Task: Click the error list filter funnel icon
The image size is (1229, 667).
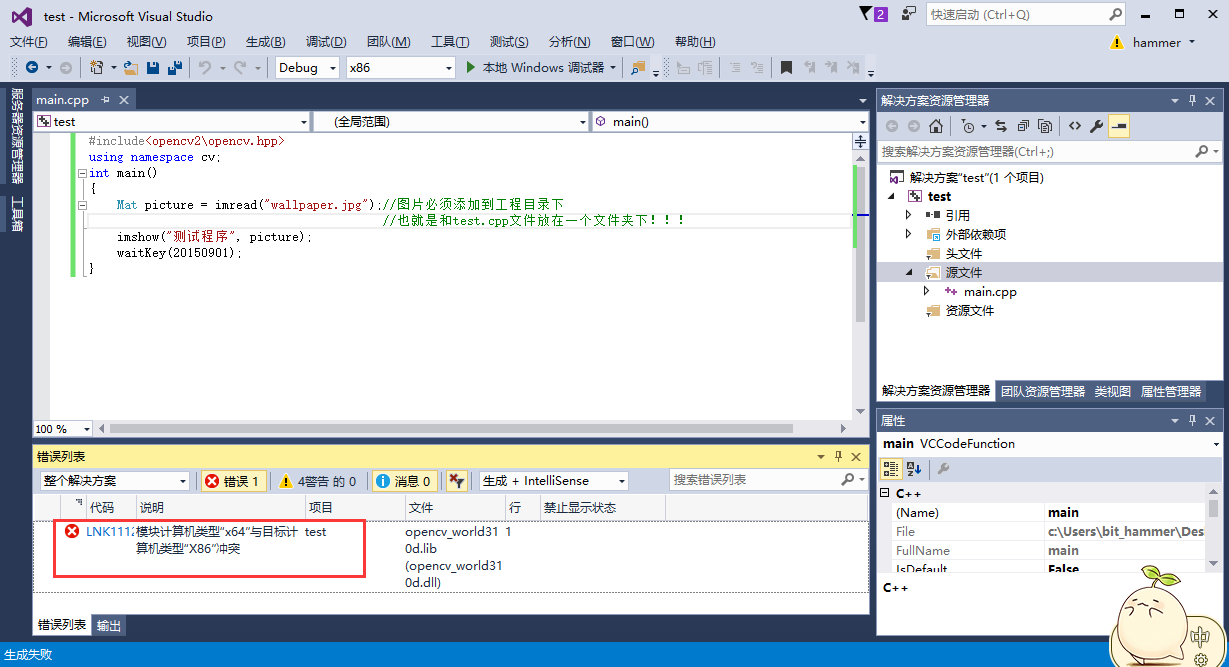Action: (x=456, y=481)
